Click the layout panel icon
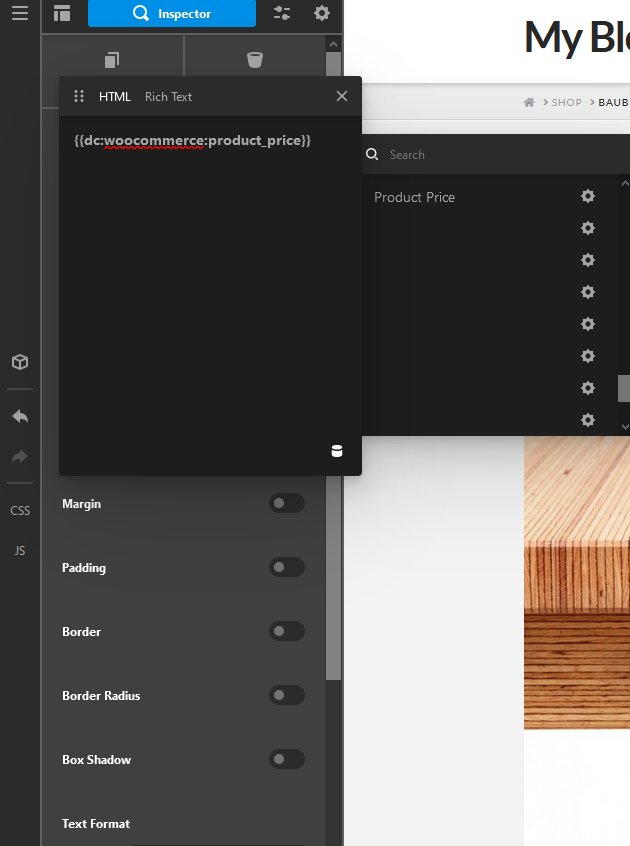The width and height of the screenshot is (630, 846). pyautogui.click(x=62, y=14)
